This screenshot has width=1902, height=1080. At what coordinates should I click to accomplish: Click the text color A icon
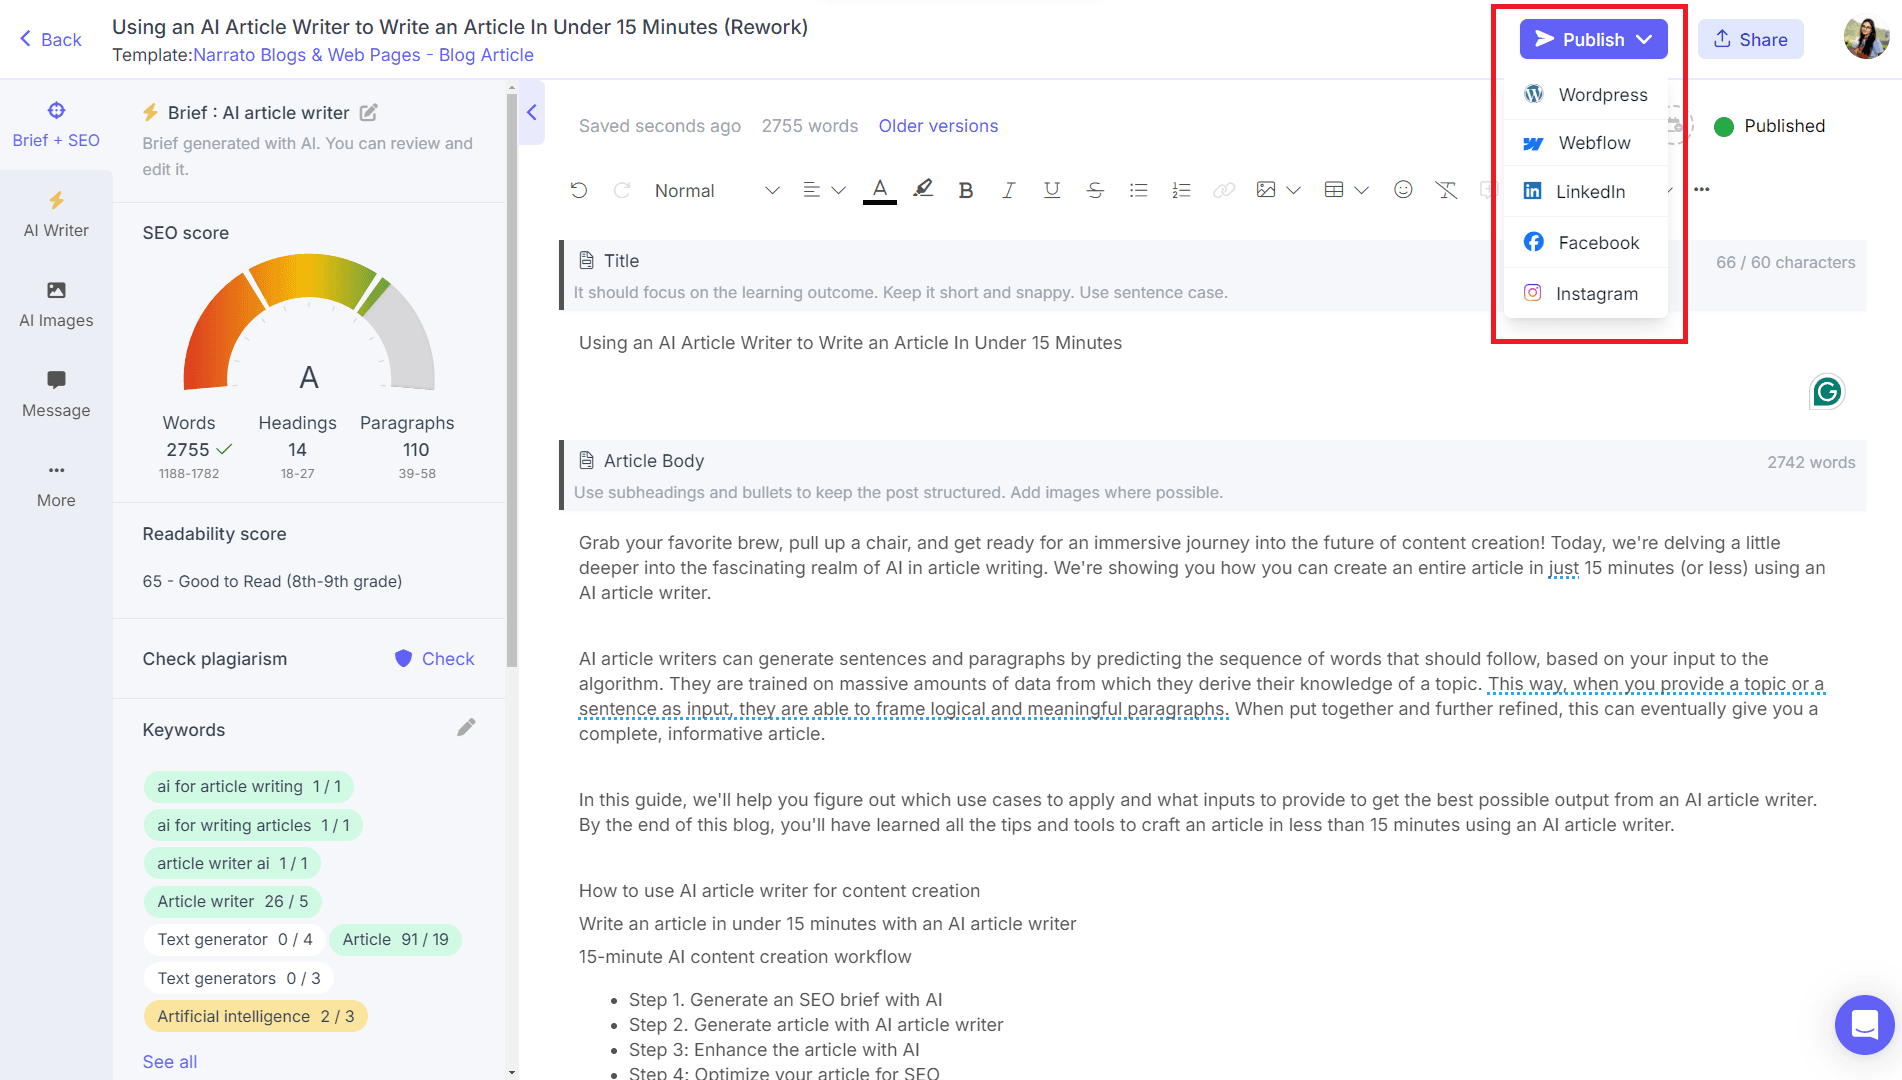tap(880, 190)
